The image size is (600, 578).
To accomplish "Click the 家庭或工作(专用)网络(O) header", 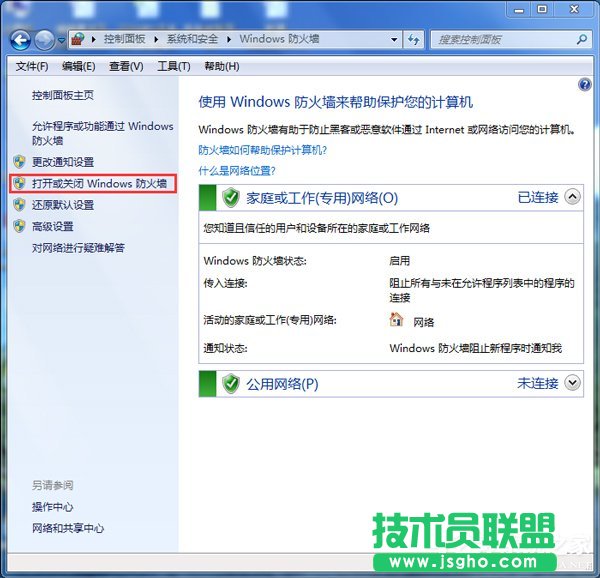I will click(x=322, y=198).
